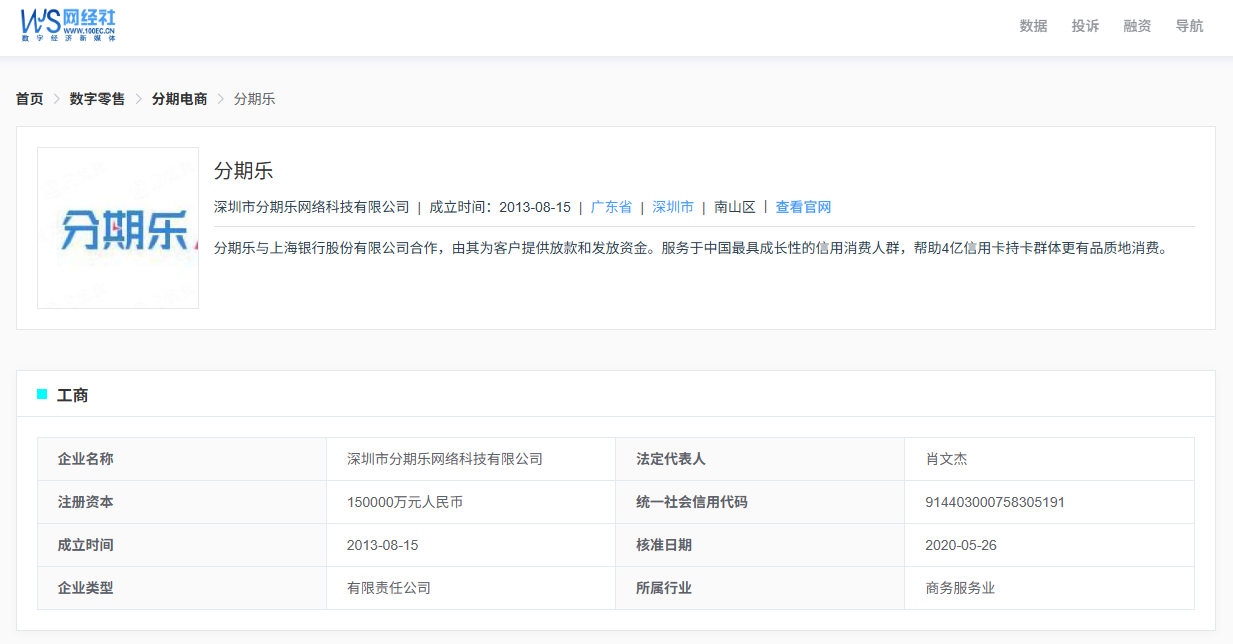Screen dimensions: 1233x644
Task: Select table cell 深圳市分期乐网络科技有限公司
Action: [471, 459]
